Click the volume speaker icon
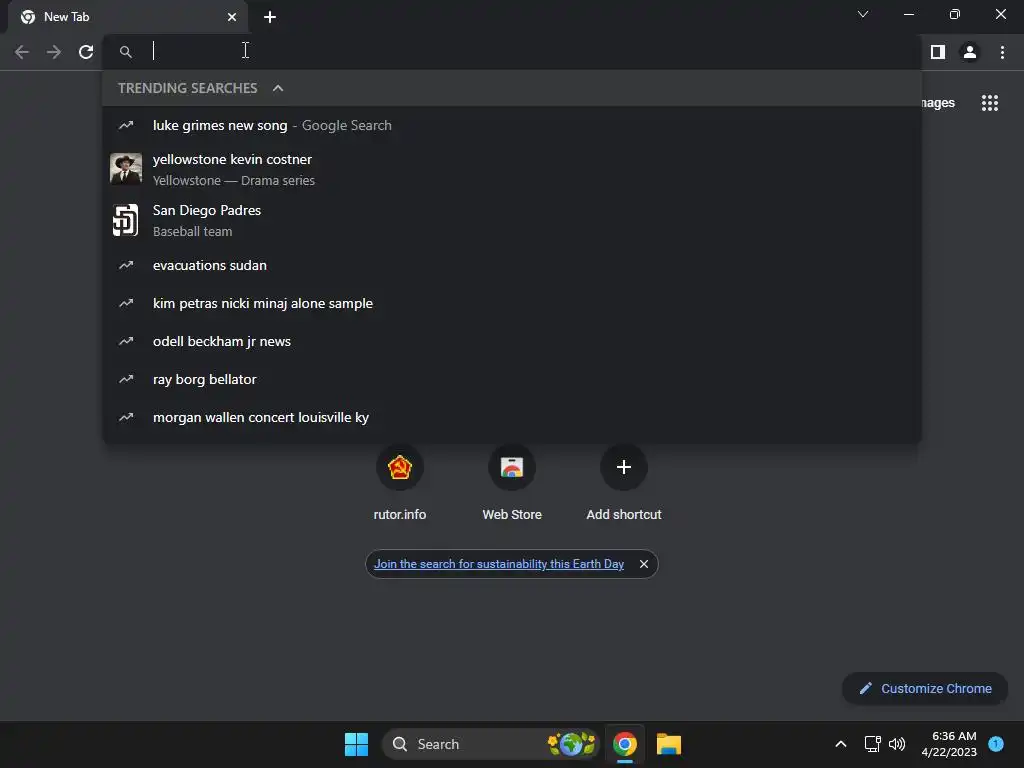 897,744
